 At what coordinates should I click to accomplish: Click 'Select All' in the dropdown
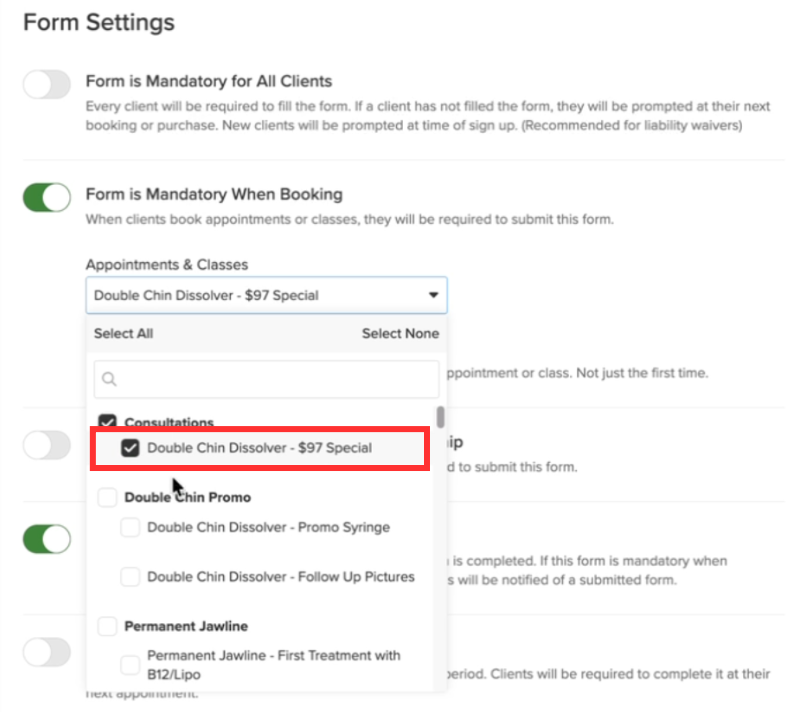coord(123,334)
